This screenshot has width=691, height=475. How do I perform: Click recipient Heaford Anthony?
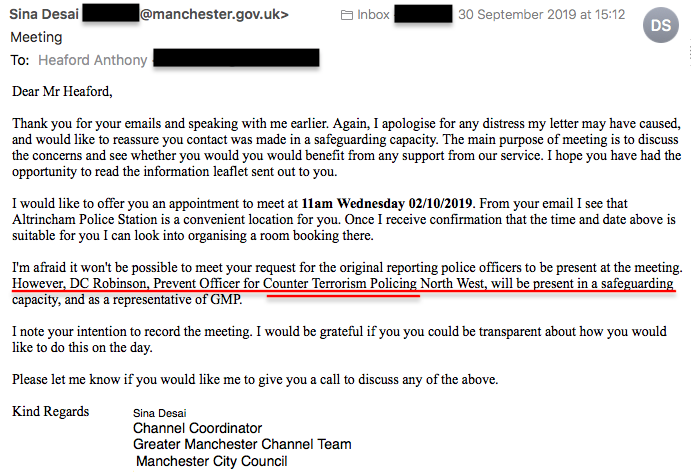93,60
